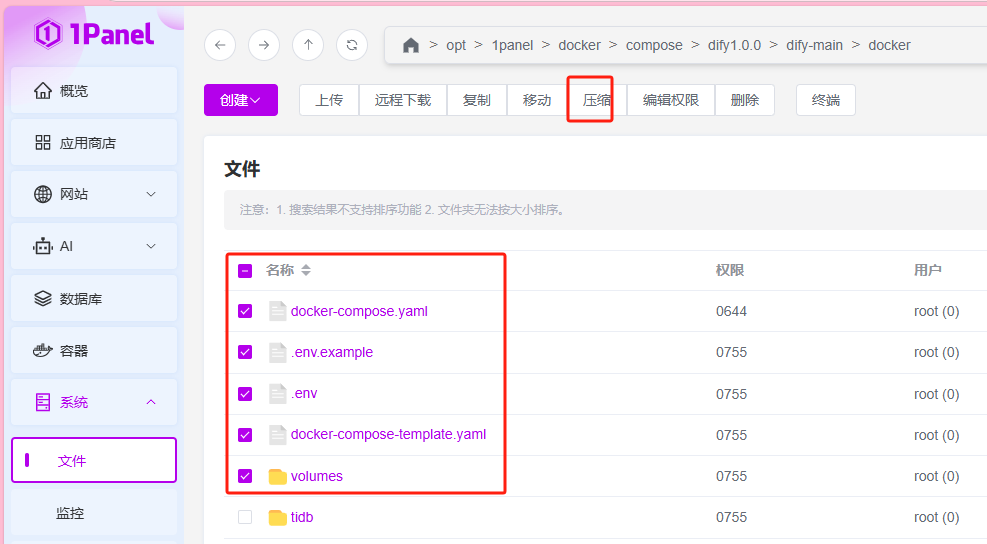
Task: Uncheck the .env.example checkbox
Action: pyautogui.click(x=245, y=352)
